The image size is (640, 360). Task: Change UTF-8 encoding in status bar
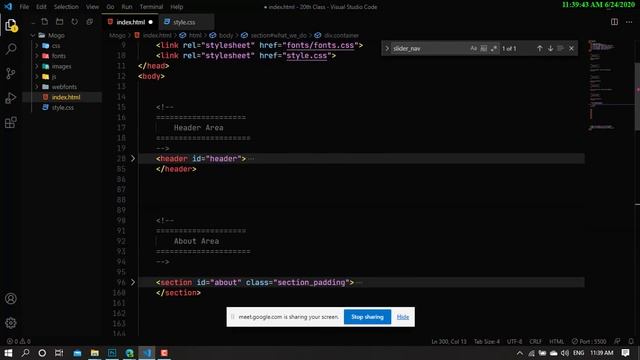pyautogui.click(x=514, y=341)
